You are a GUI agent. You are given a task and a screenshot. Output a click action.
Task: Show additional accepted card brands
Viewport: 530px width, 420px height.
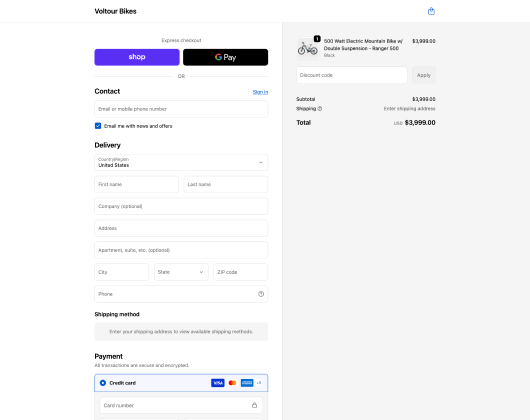click(x=259, y=383)
